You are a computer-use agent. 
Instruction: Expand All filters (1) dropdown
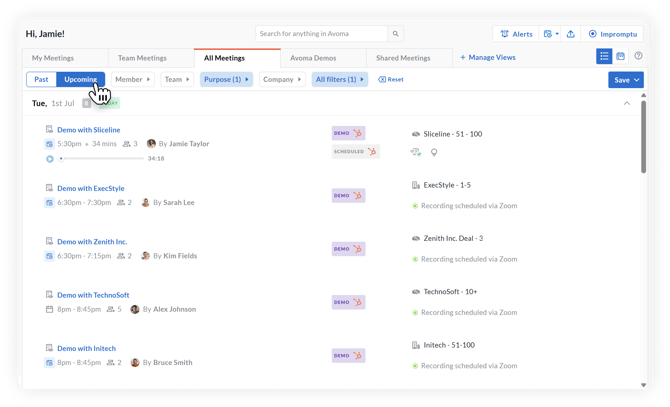tap(340, 79)
